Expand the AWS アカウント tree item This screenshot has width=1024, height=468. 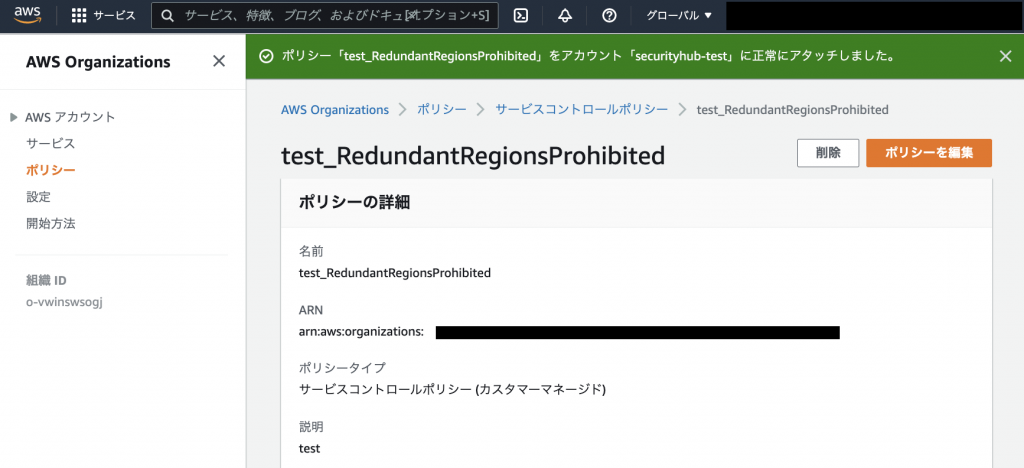point(14,117)
